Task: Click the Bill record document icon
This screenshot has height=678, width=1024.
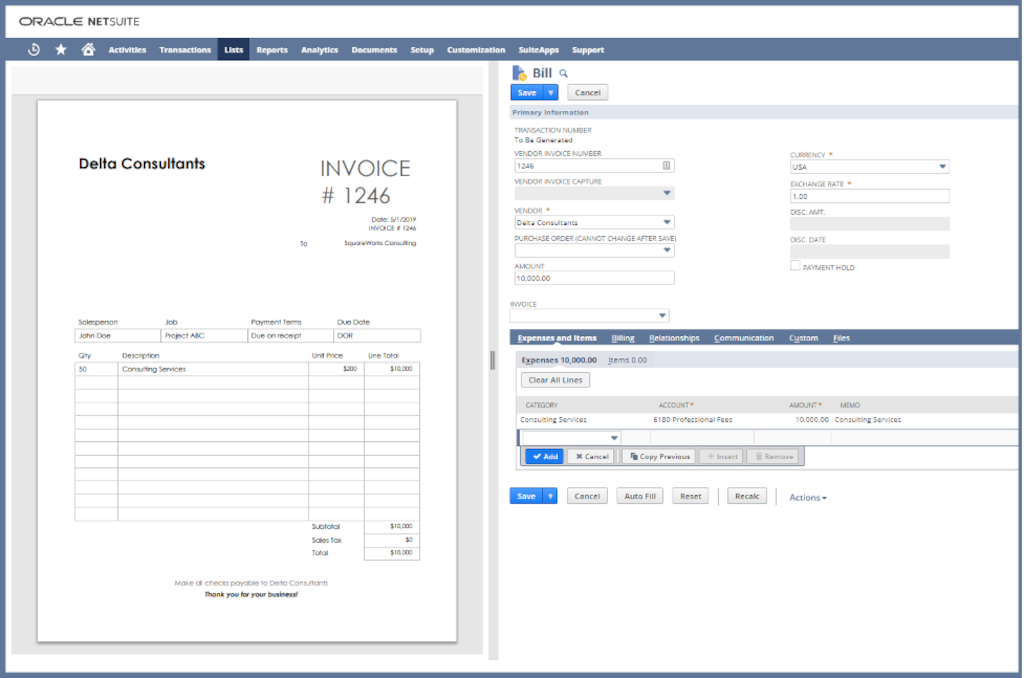Action: coord(519,73)
